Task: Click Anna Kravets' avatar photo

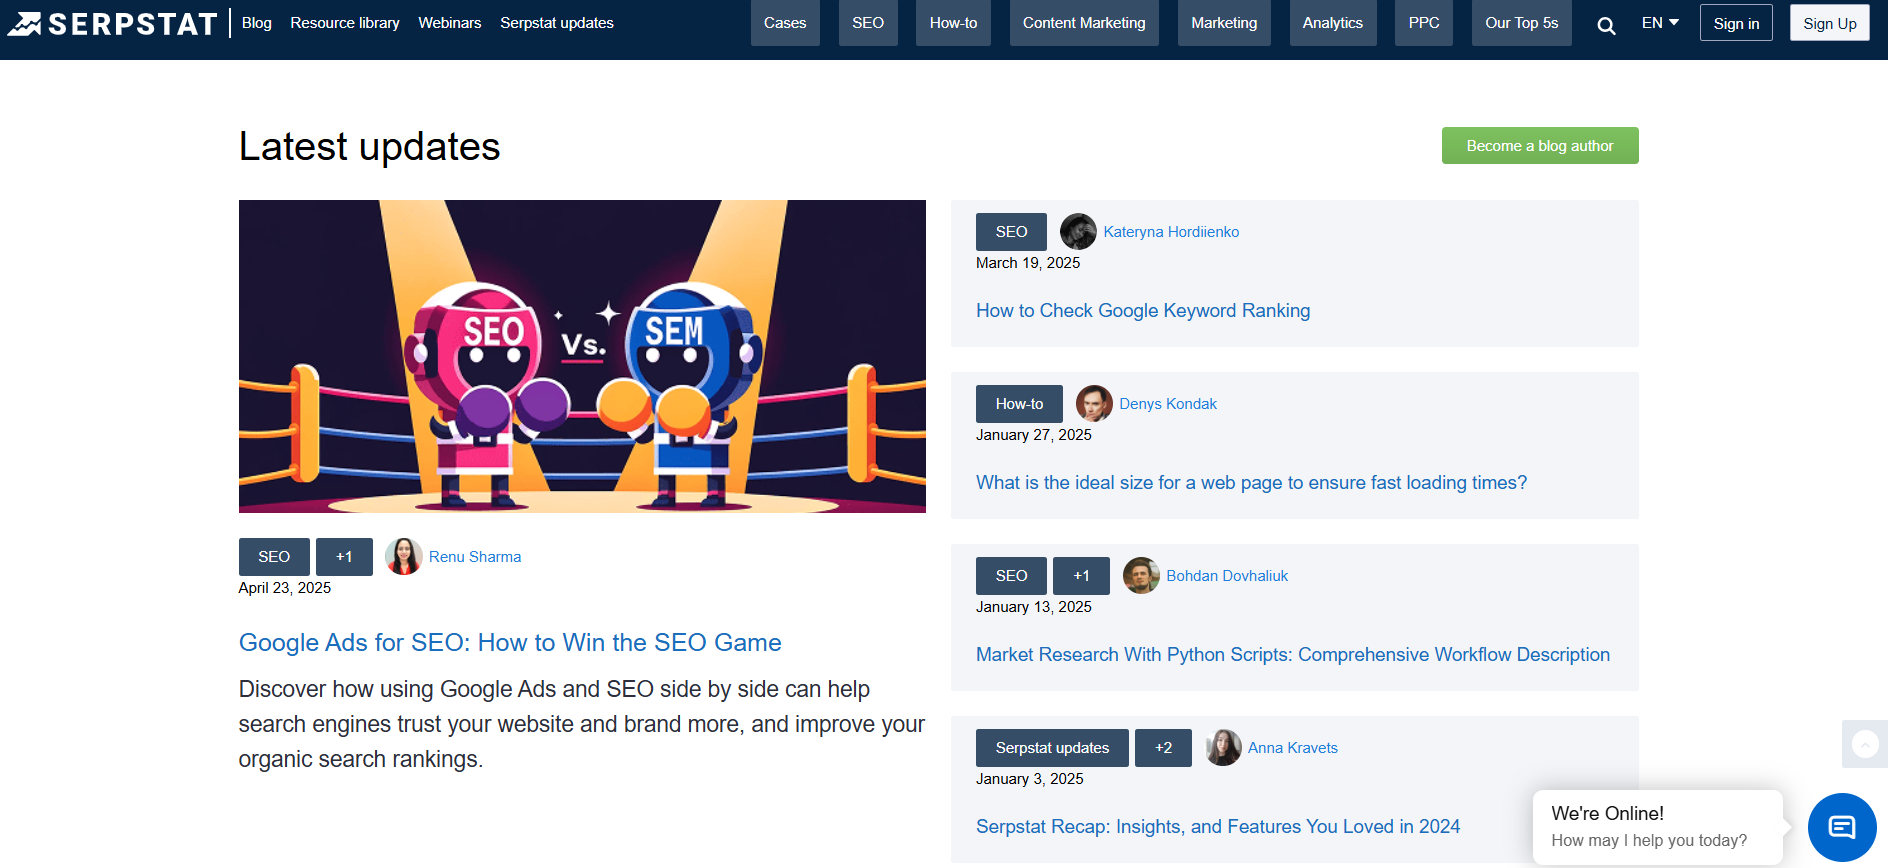Action: tap(1223, 748)
